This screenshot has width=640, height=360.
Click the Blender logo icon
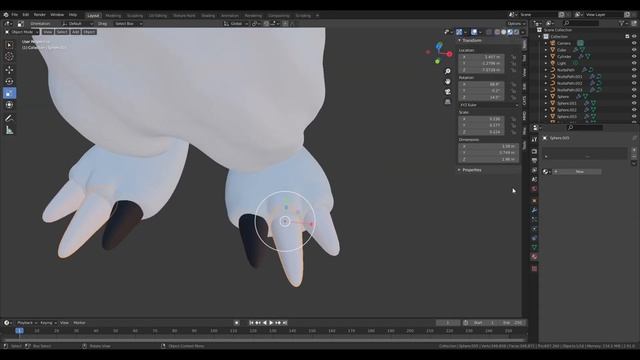coord(6,15)
